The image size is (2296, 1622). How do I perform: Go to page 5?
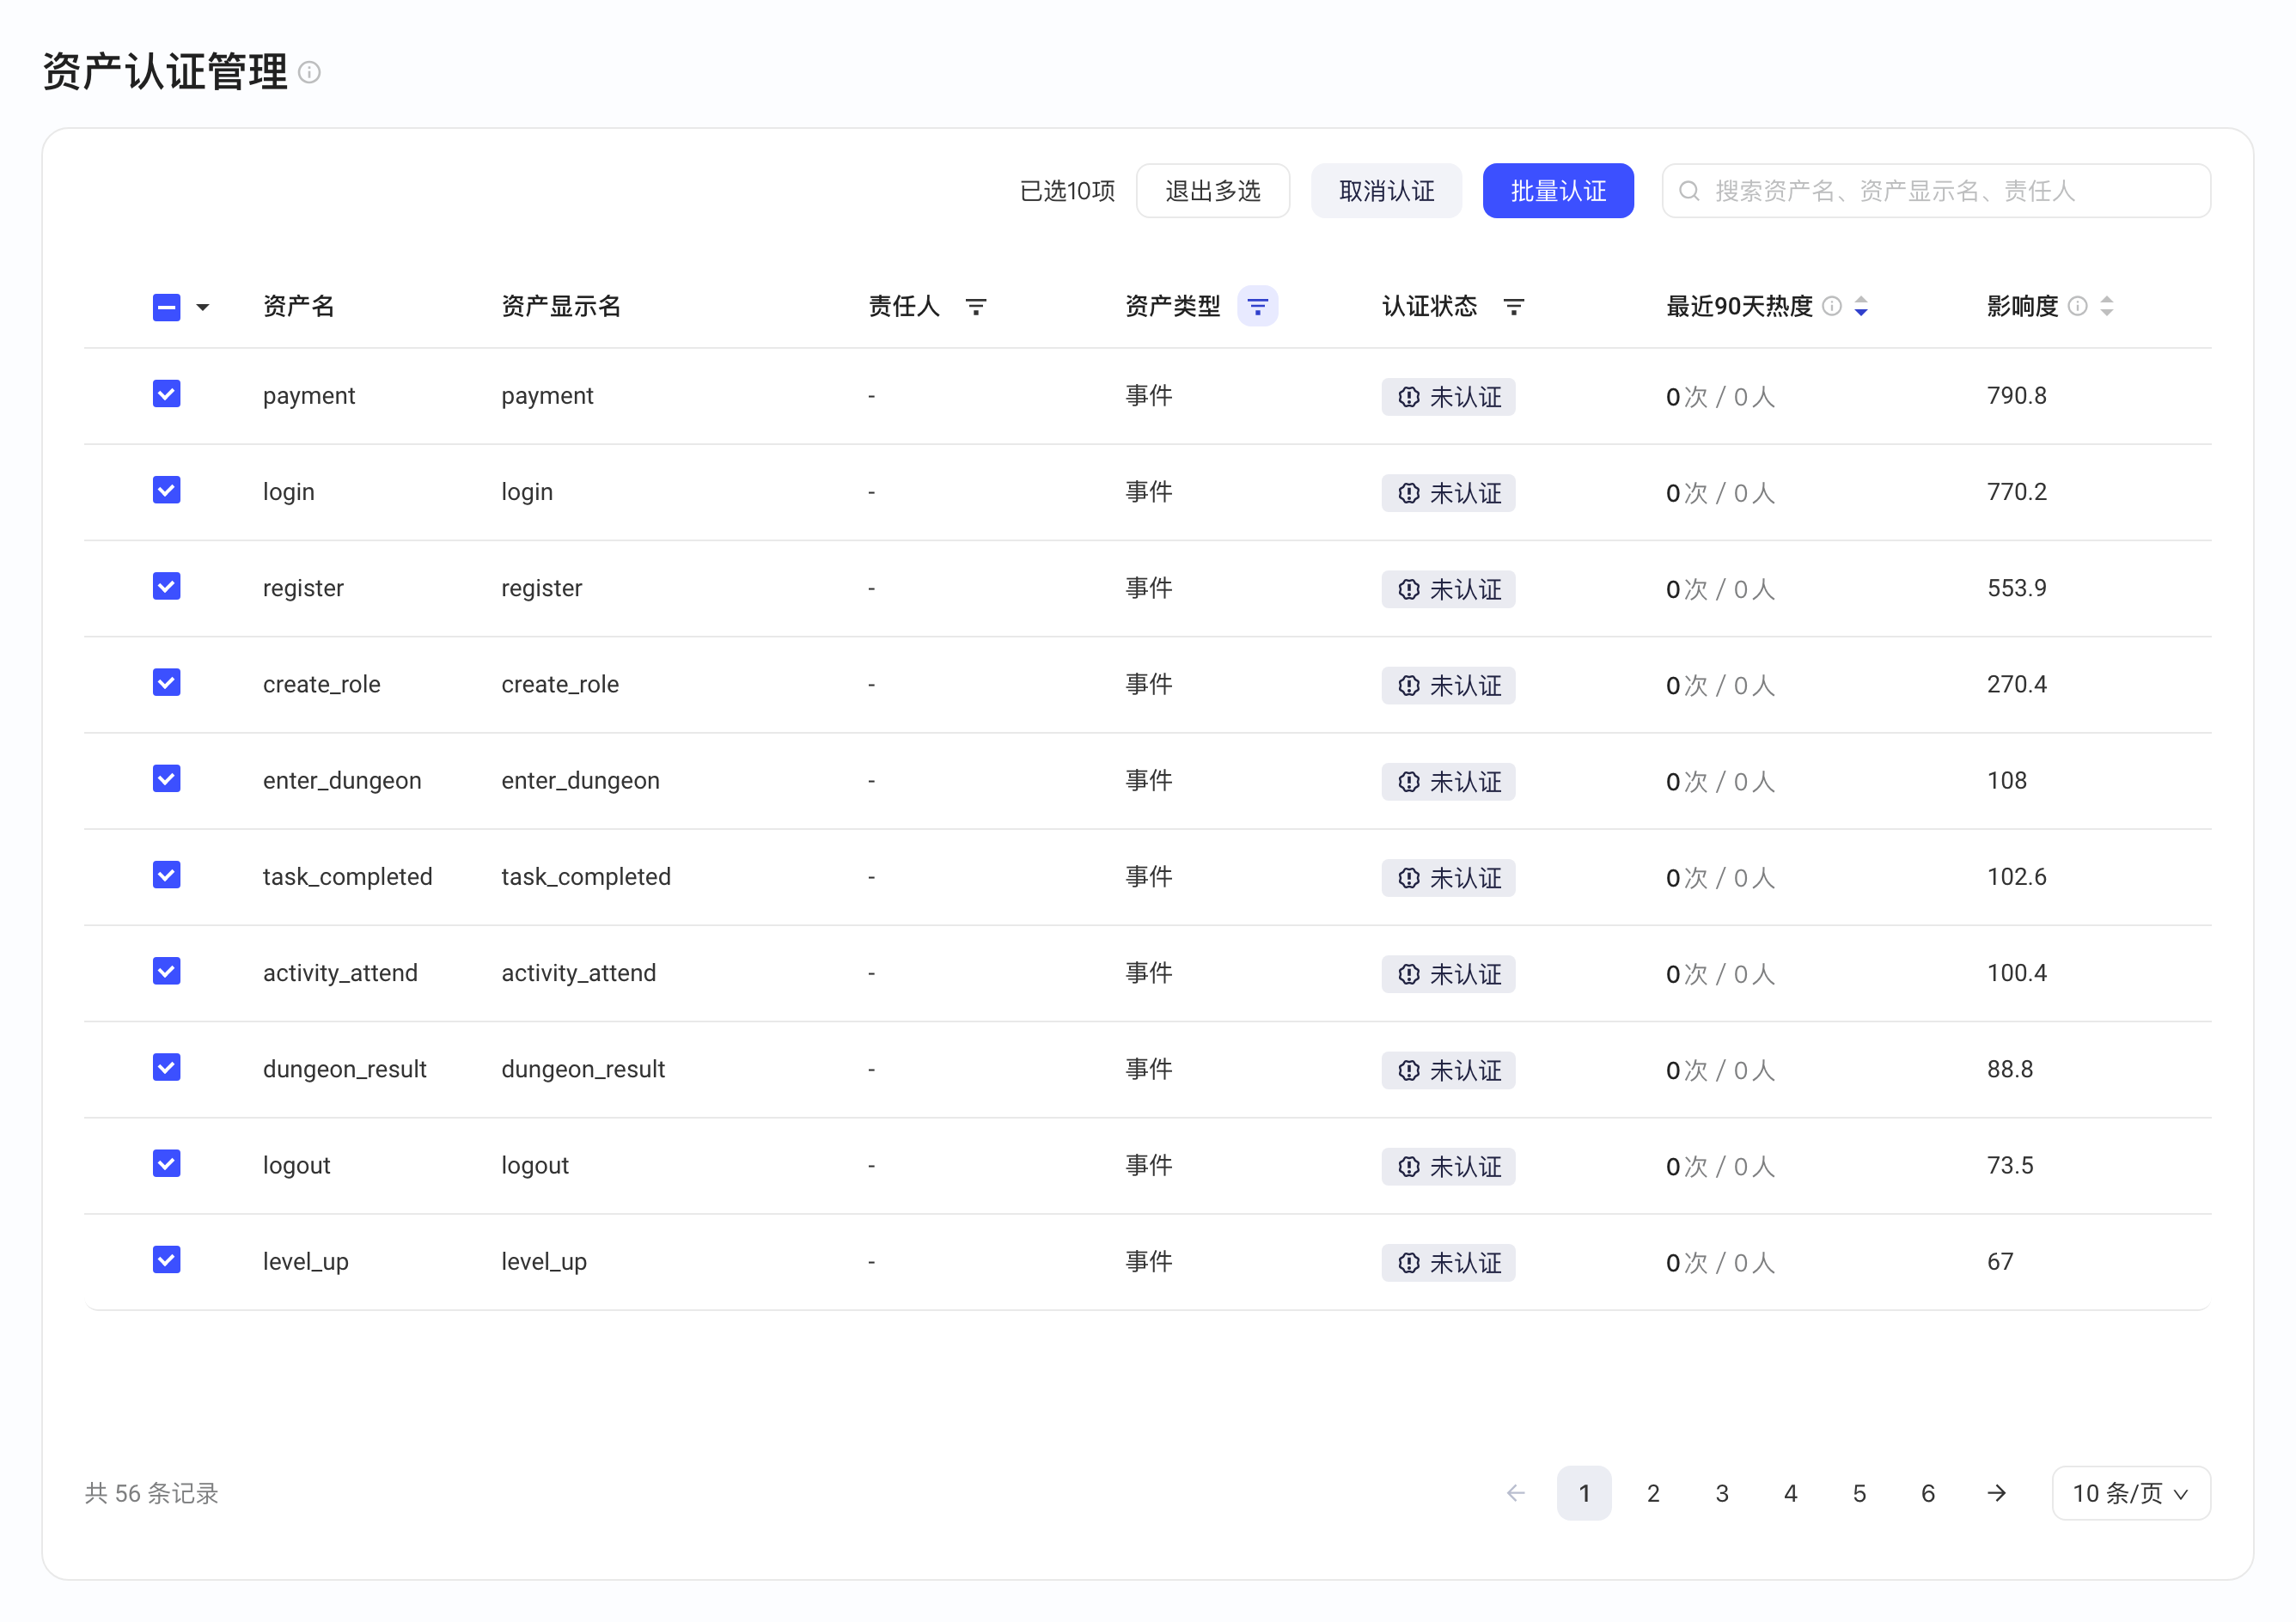coord(1859,1493)
